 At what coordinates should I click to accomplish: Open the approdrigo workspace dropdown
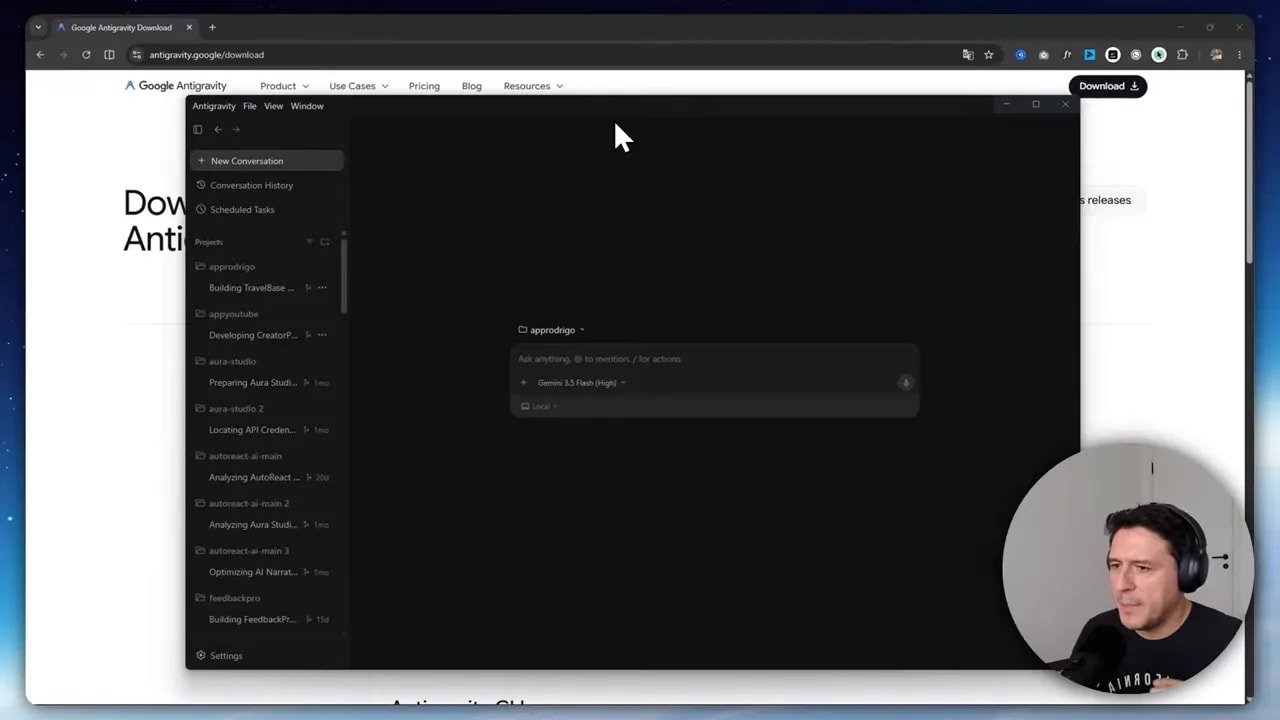pos(552,330)
